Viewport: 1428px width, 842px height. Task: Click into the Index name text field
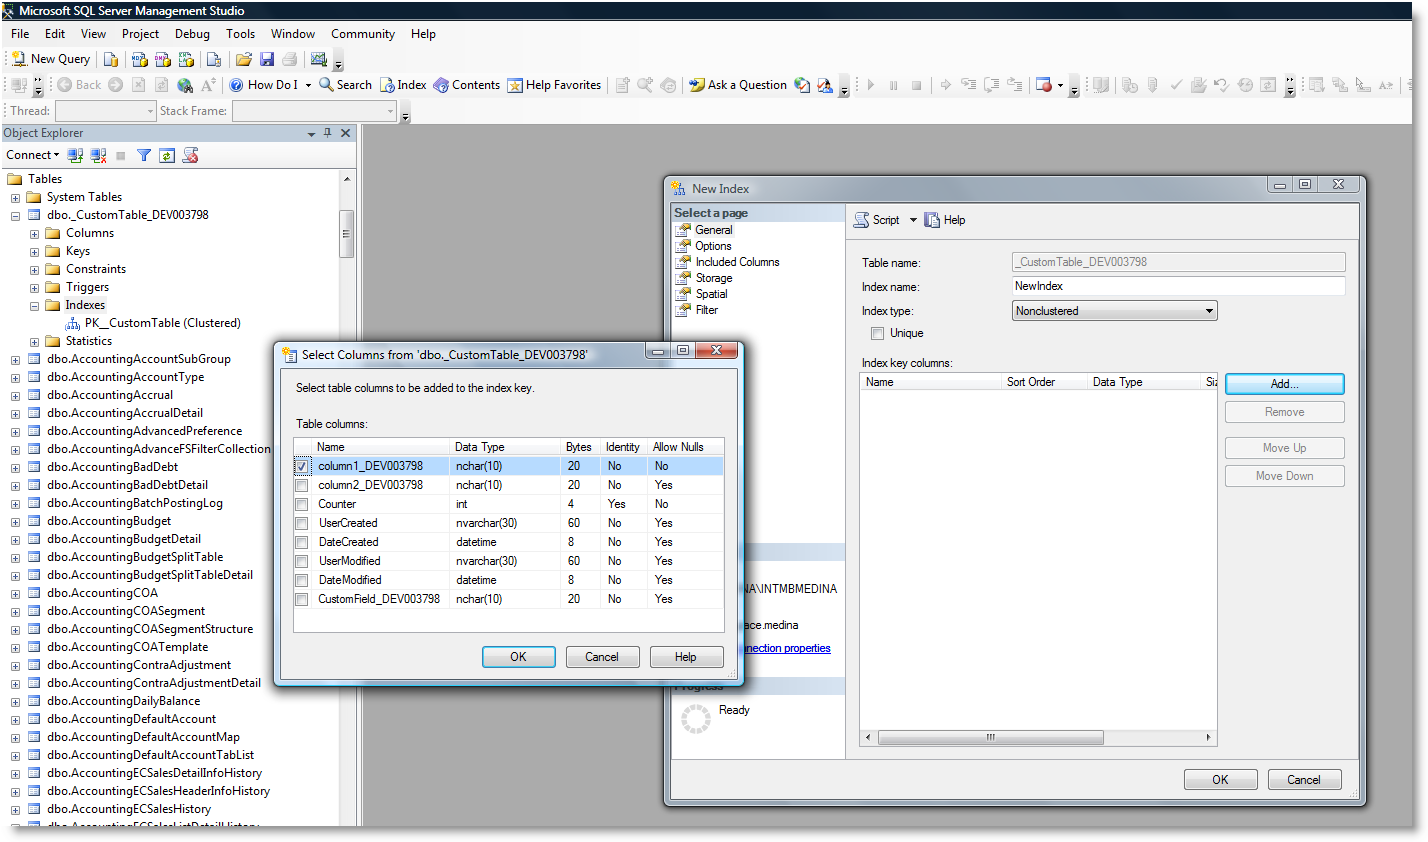[1178, 286]
